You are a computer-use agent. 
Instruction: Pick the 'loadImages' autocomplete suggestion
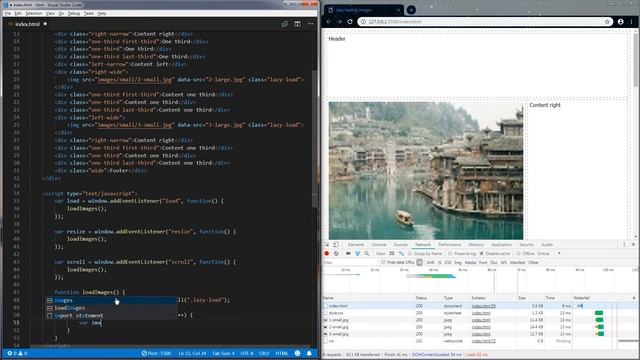111,308
